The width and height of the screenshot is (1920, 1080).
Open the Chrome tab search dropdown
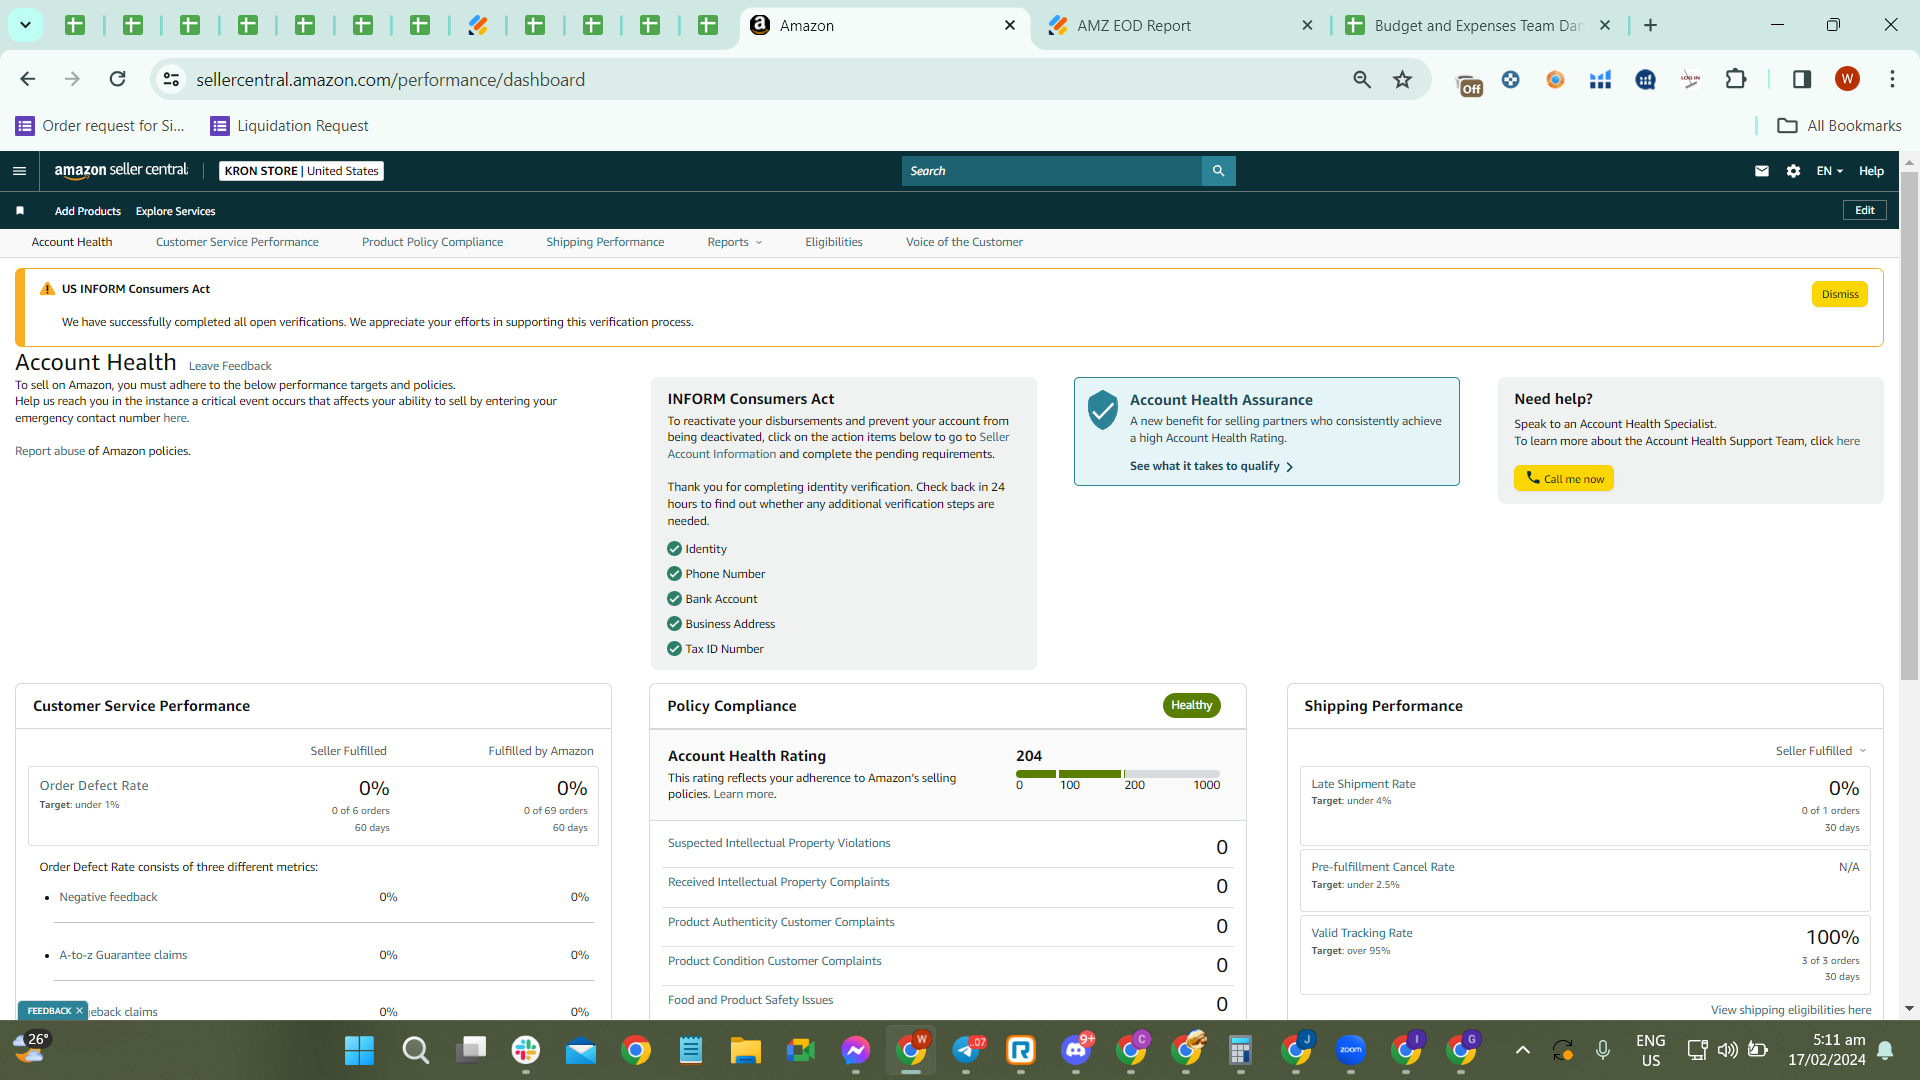pyautogui.click(x=25, y=25)
